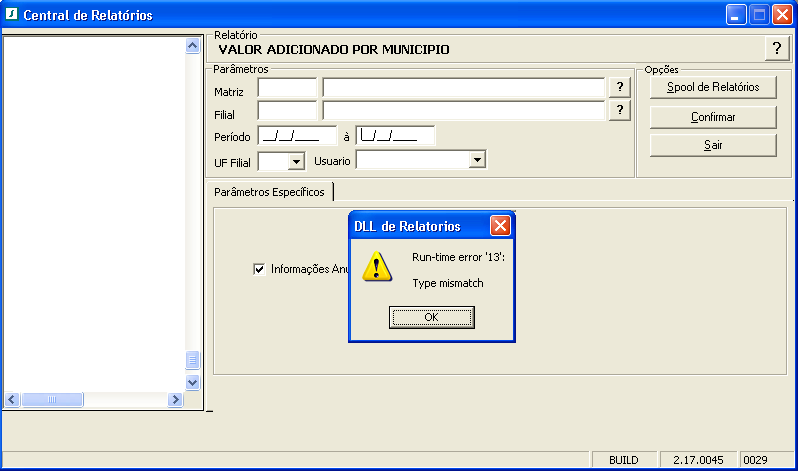Image resolution: width=800 pixels, height=471 pixels.
Task: Click left panel horizontal scrollbar thumb
Action: coord(52,400)
